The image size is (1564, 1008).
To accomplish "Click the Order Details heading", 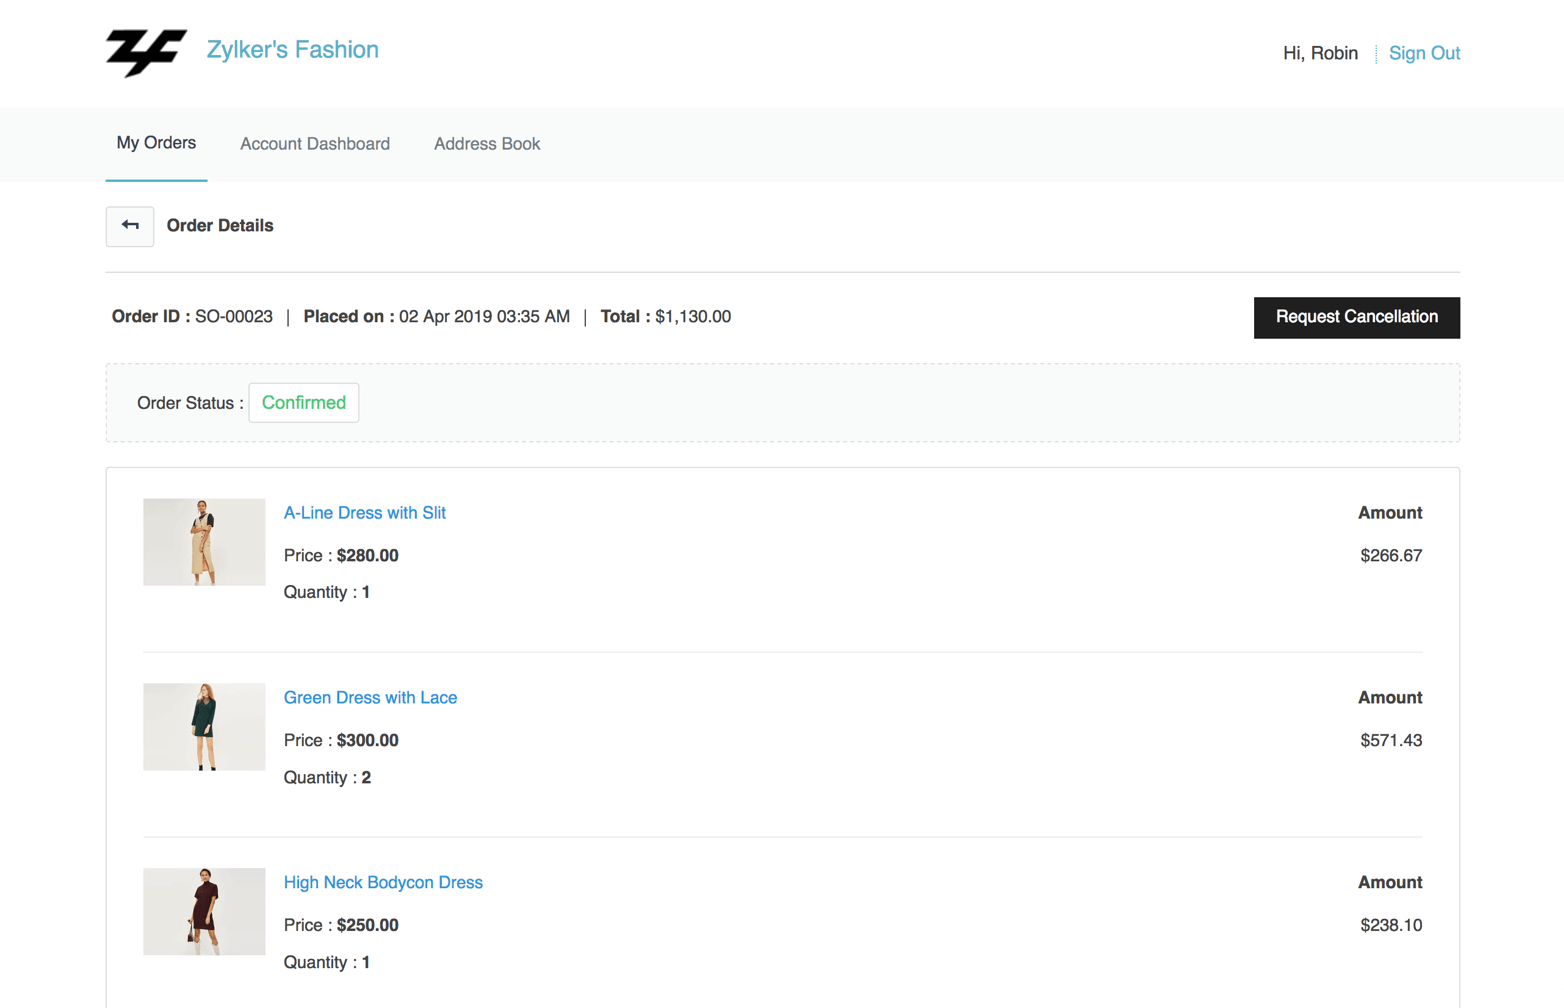I will click(220, 226).
